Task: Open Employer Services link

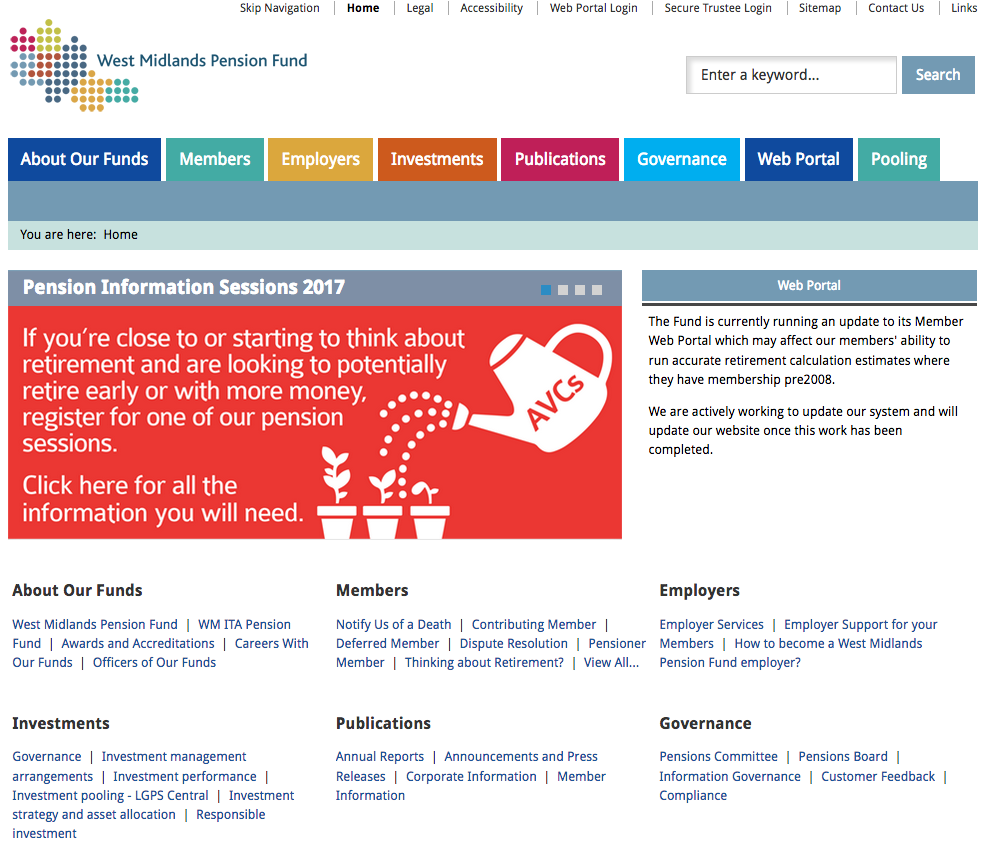Action: pyautogui.click(x=711, y=625)
